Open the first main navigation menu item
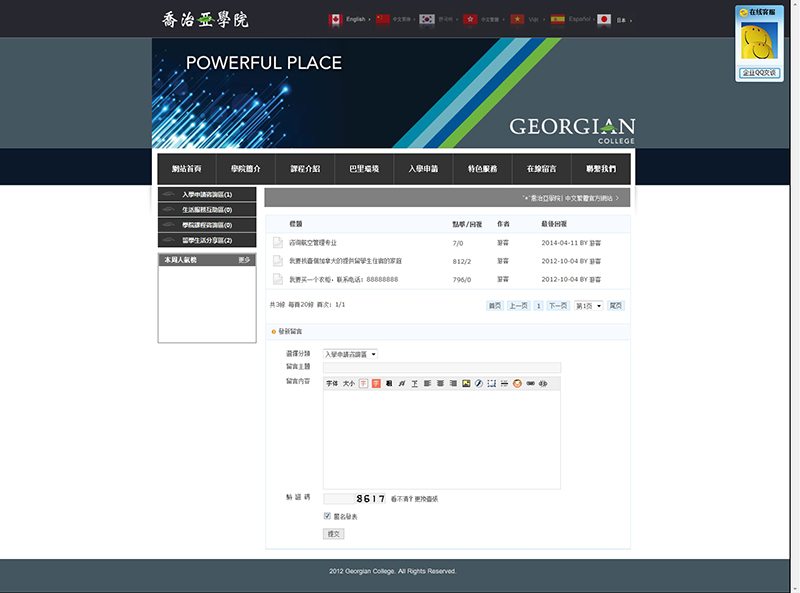The image size is (800, 593). (x=187, y=169)
